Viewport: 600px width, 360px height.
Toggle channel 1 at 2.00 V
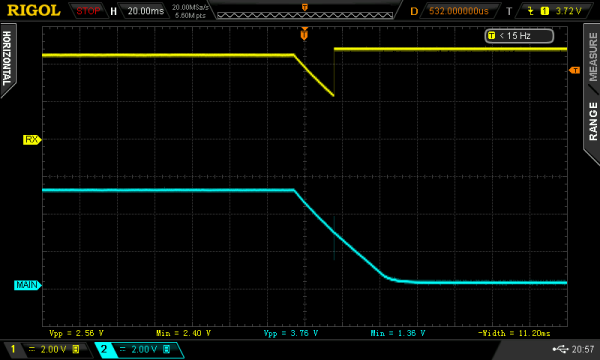pos(49,349)
